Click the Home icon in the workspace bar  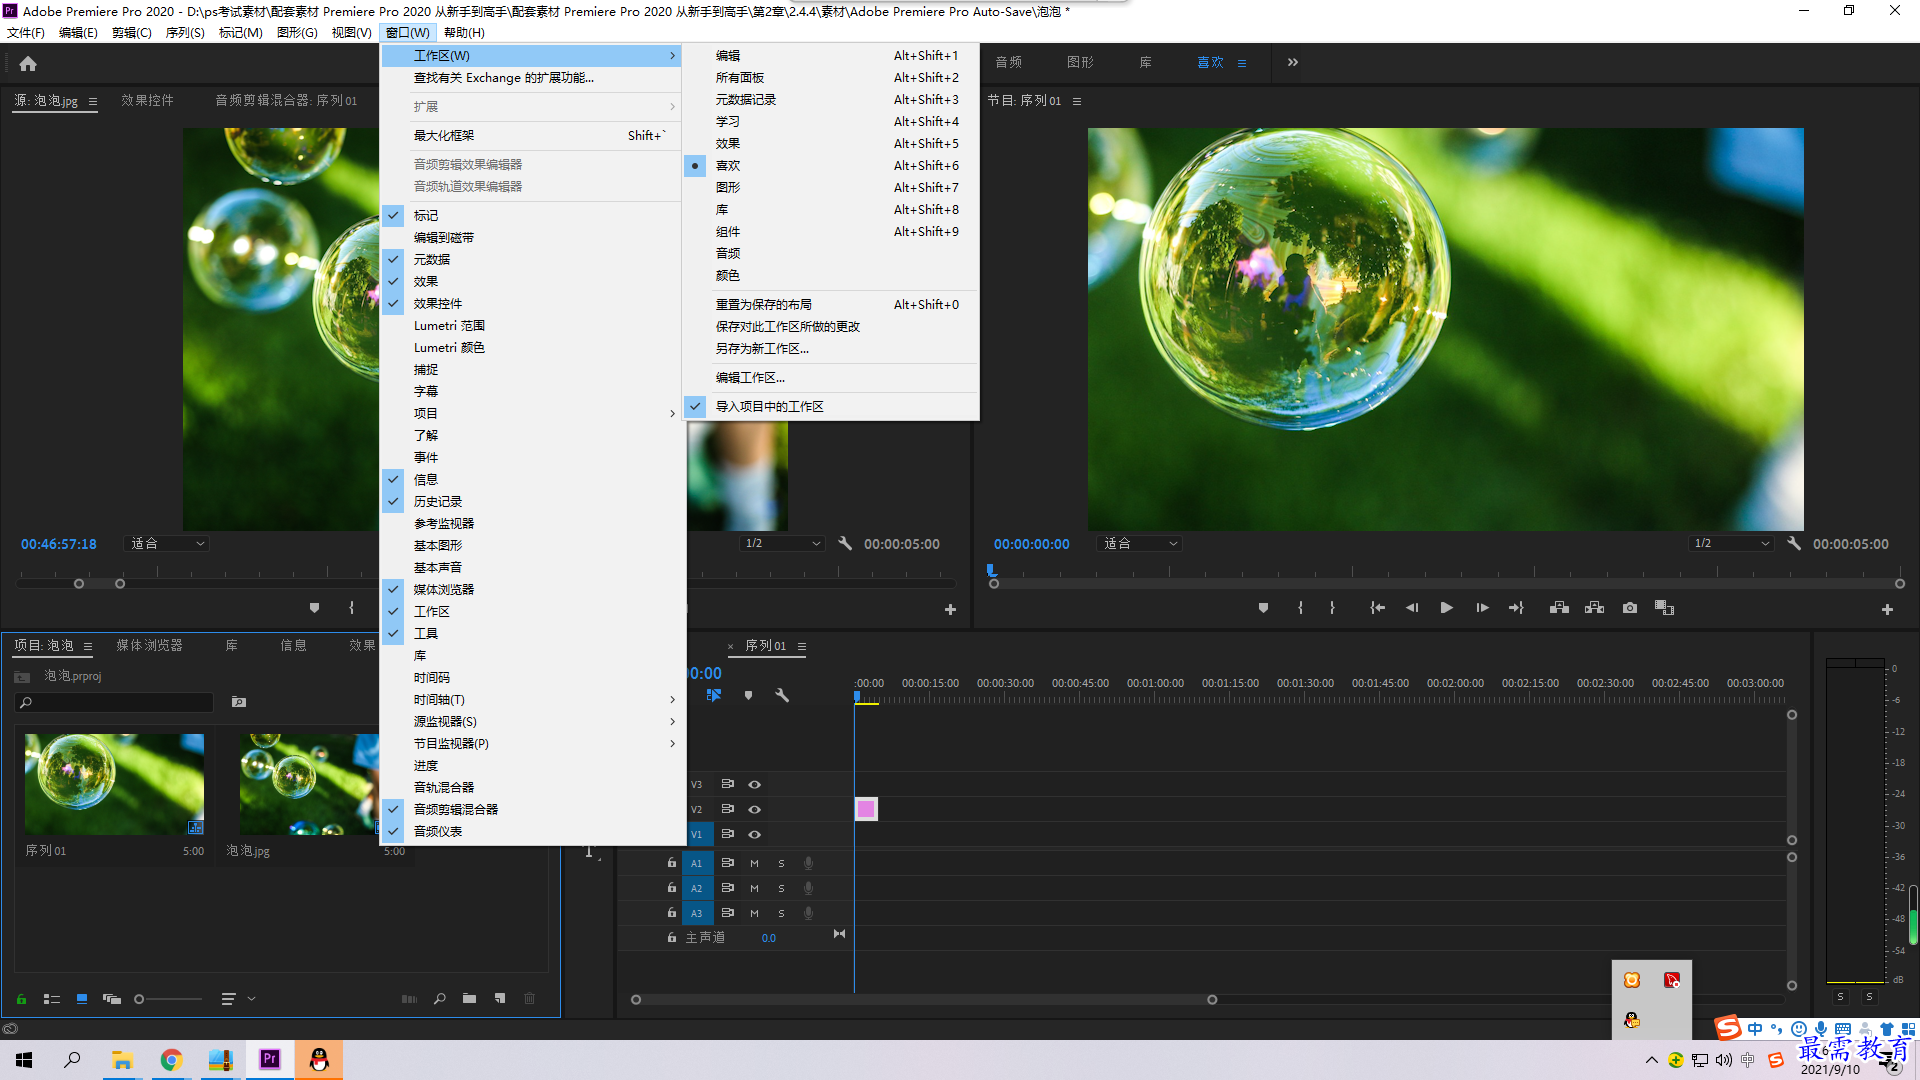(x=28, y=63)
